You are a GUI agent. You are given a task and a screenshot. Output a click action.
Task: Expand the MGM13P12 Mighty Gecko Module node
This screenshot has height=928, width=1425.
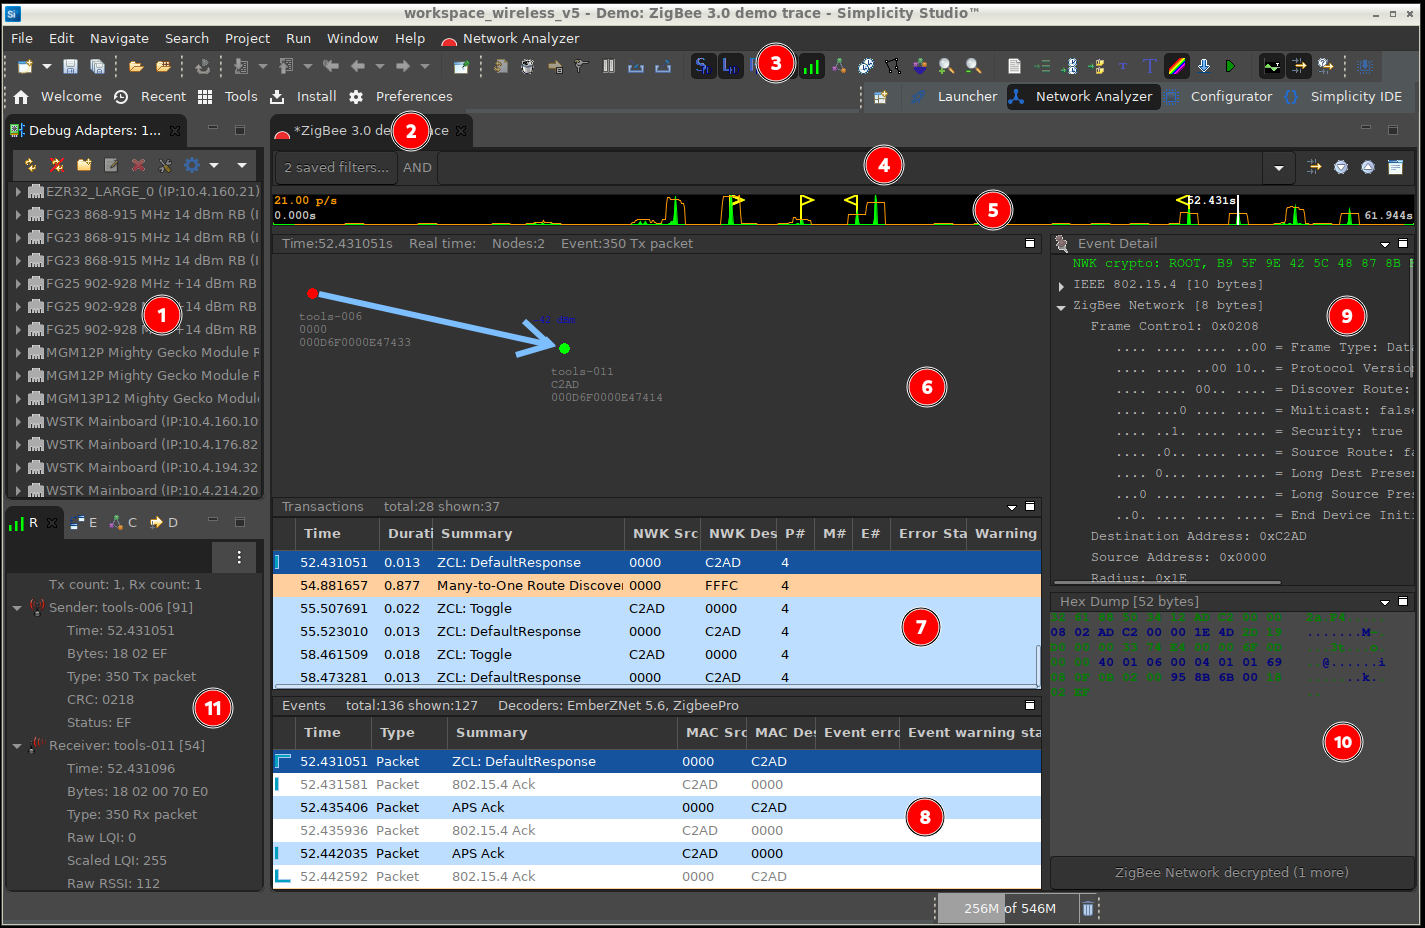coord(18,398)
